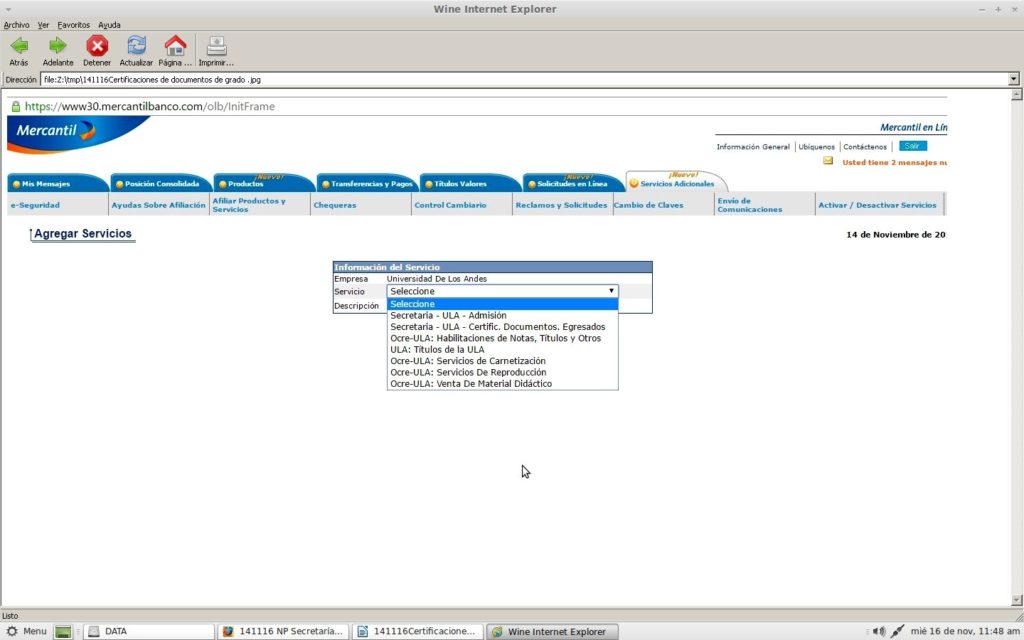Switch to Solicitudes en Línea tab
The height and width of the screenshot is (640, 1024).
(574, 184)
